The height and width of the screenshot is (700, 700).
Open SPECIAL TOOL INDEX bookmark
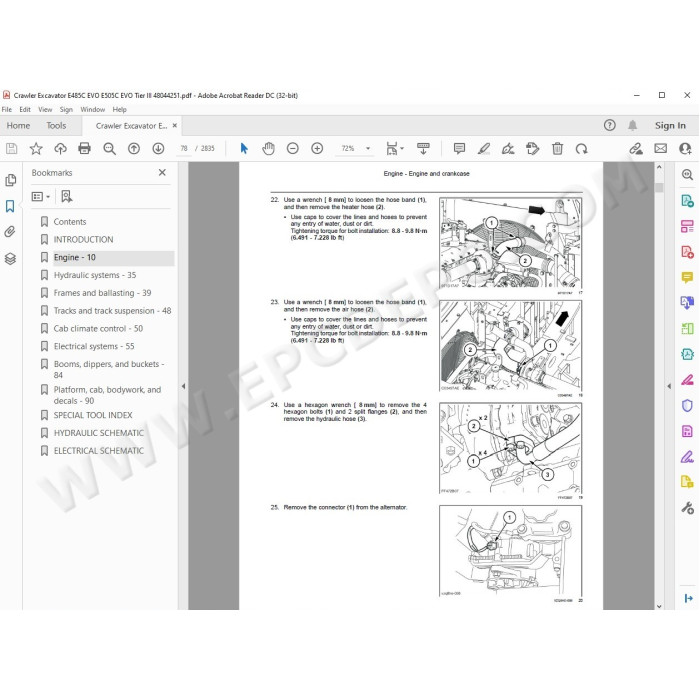coord(93,415)
